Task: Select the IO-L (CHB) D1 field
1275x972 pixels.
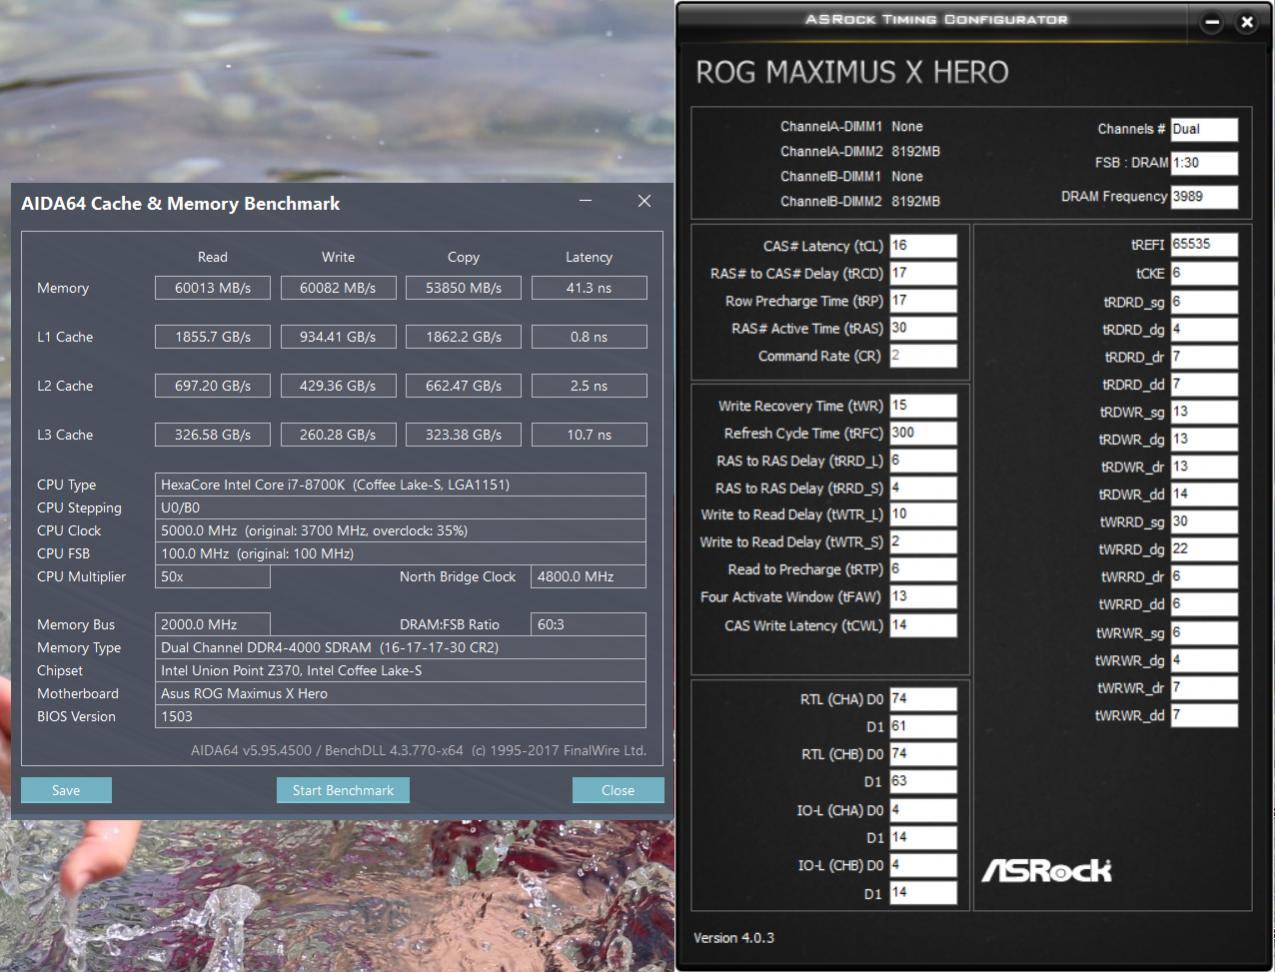Action: 923,893
